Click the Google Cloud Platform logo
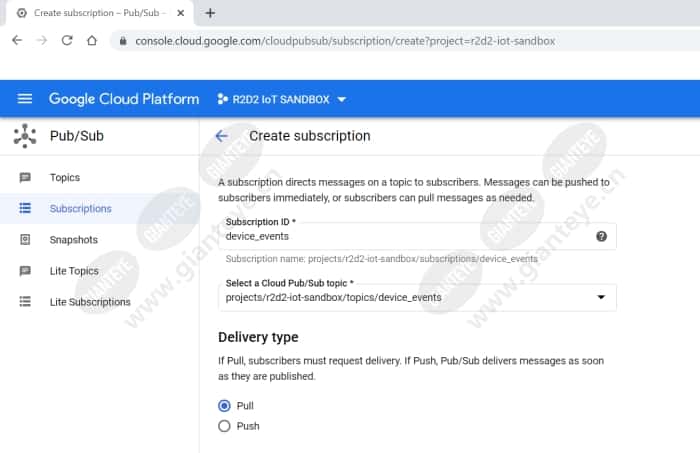The height and width of the screenshot is (453, 700). coord(124,99)
